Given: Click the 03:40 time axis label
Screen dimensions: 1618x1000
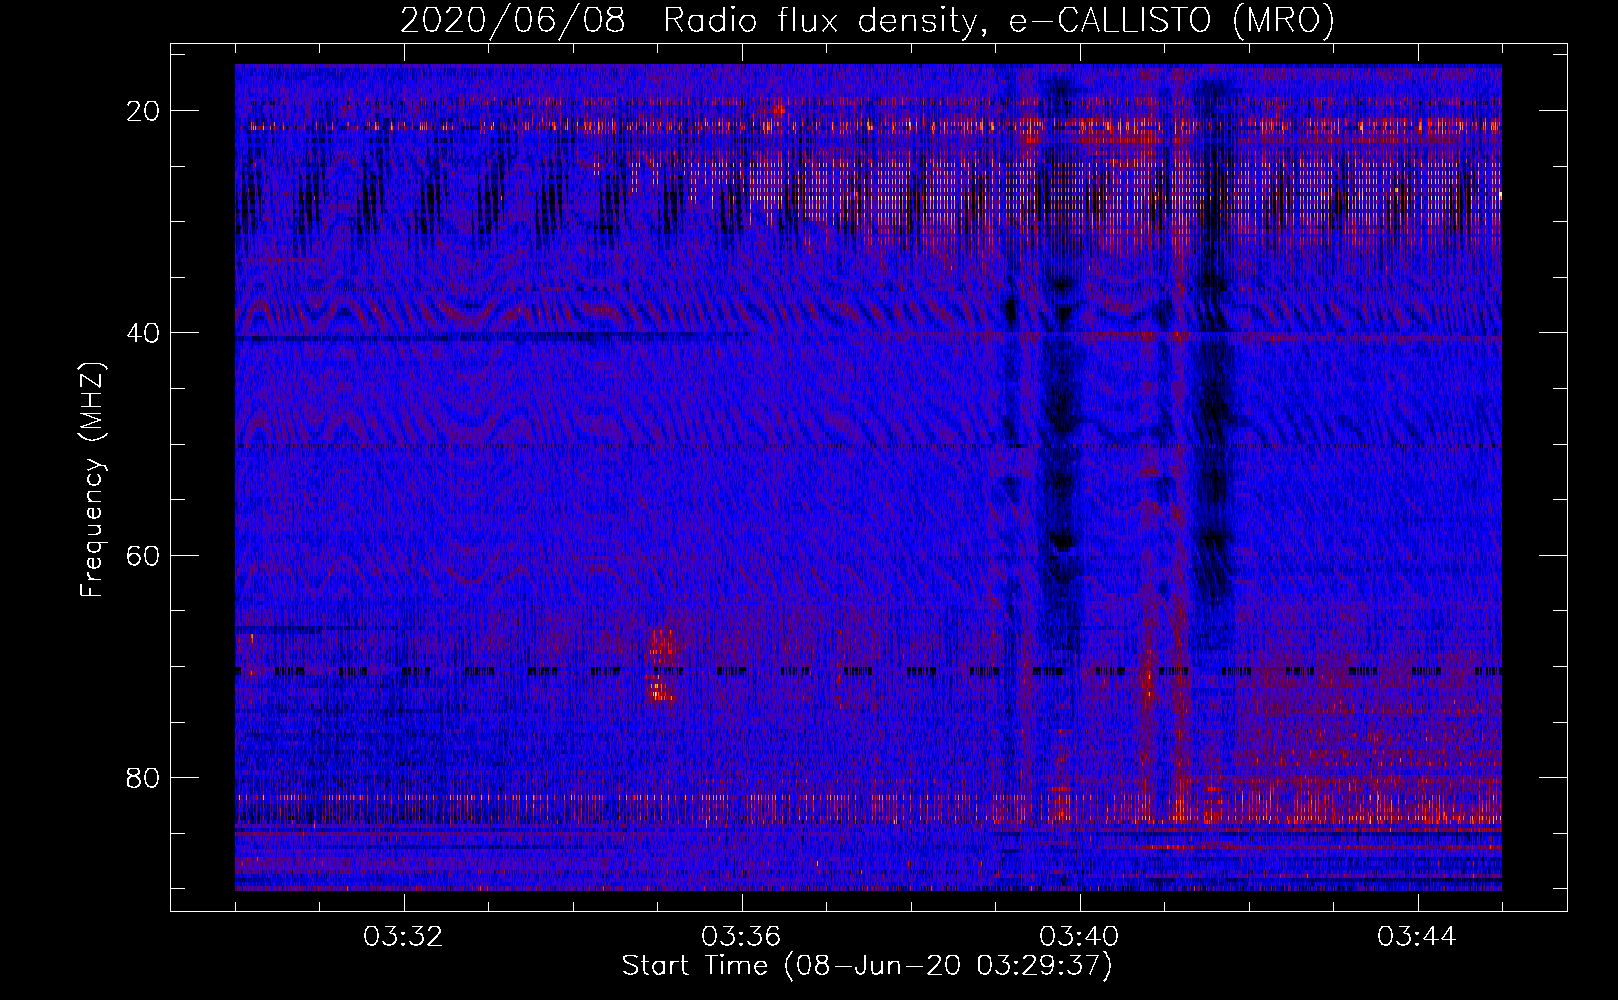Looking at the screenshot, I should point(1079,937).
